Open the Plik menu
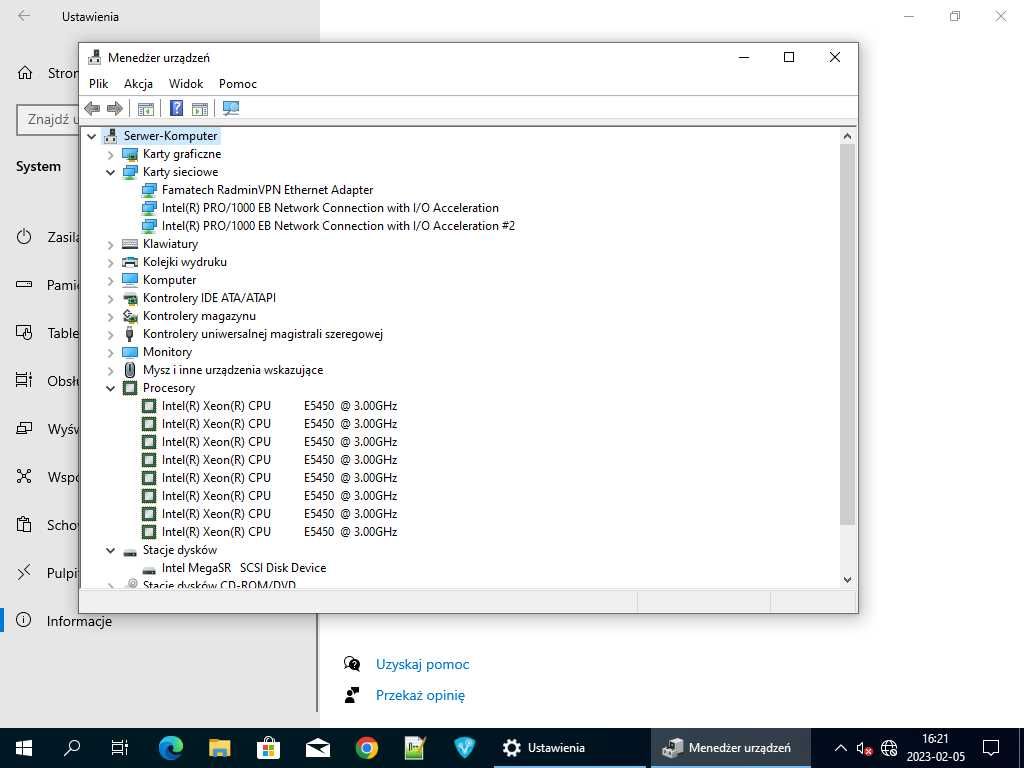 tap(99, 84)
